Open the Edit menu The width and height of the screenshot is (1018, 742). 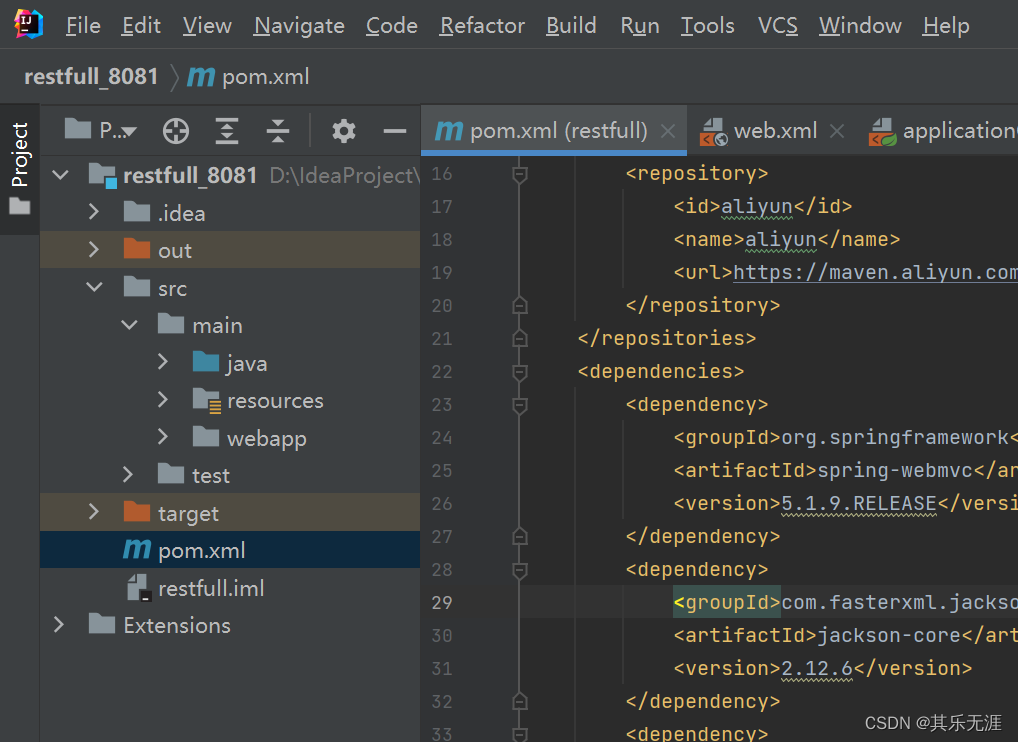click(141, 25)
